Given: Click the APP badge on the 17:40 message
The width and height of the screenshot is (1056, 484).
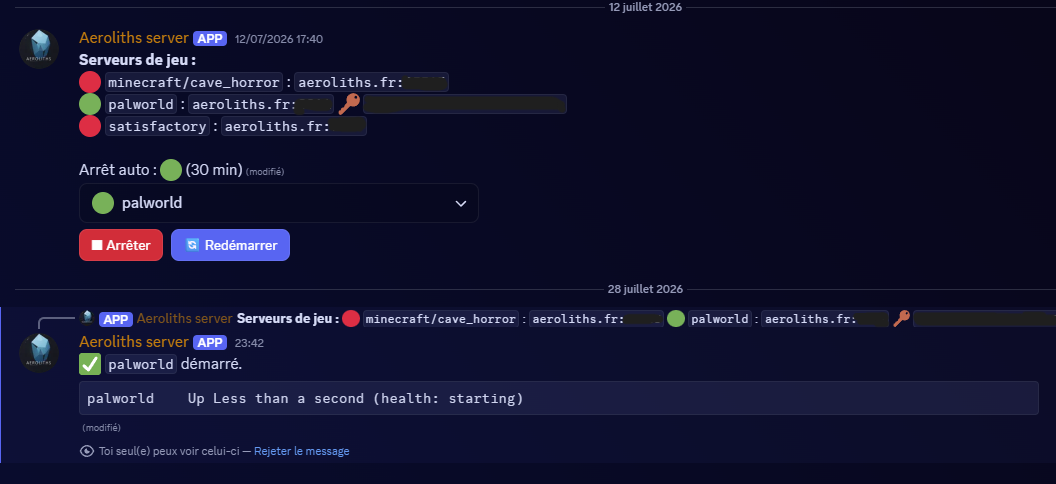Looking at the screenshot, I should click(210, 38).
